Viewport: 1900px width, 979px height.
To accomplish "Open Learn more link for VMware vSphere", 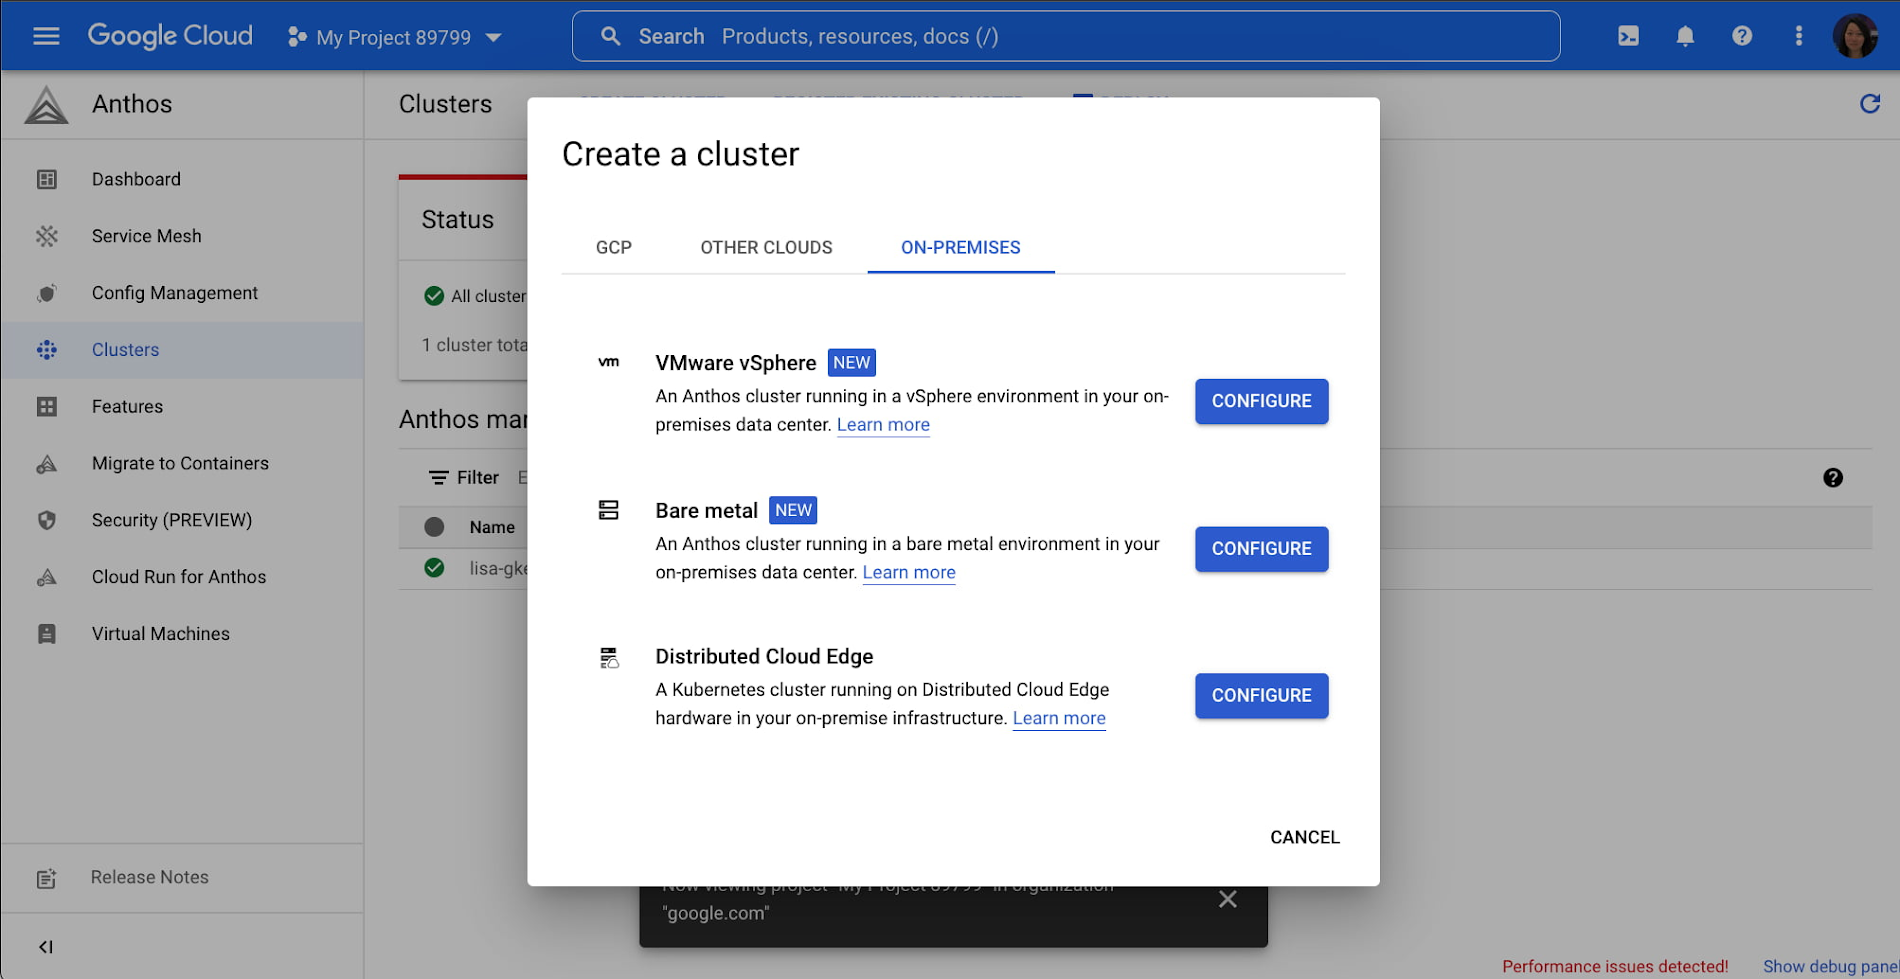I will 883,425.
